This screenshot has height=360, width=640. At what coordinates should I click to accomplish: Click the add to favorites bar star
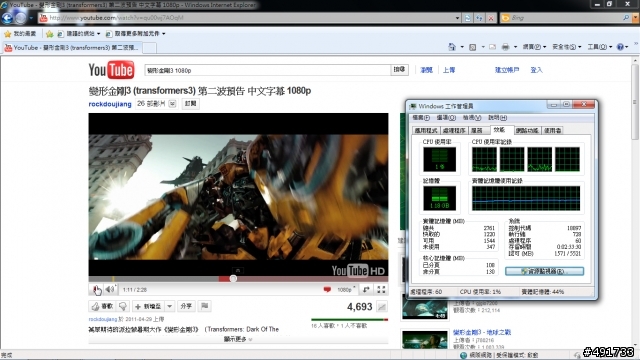tap(50, 33)
